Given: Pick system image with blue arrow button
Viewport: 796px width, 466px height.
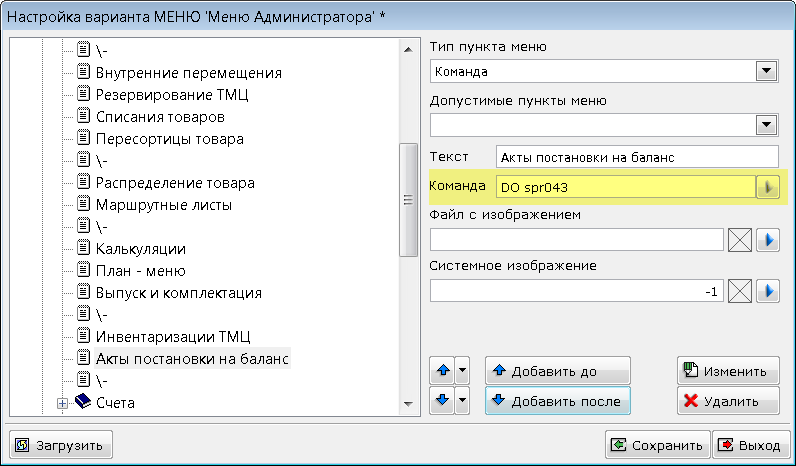Looking at the screenshot, I should (x=768, y=291).
